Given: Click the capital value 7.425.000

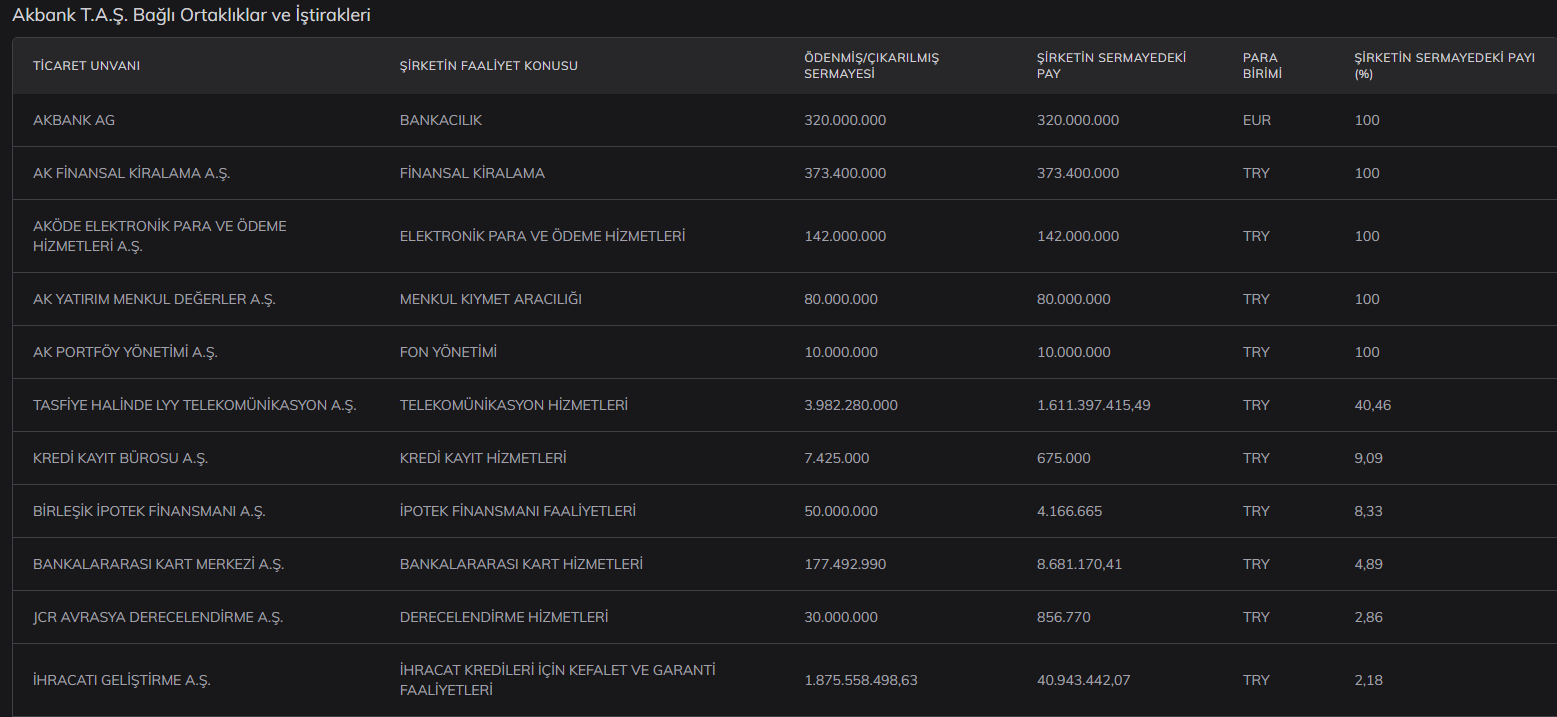Looking at the screenshot, I should click(x=837, y=458).
